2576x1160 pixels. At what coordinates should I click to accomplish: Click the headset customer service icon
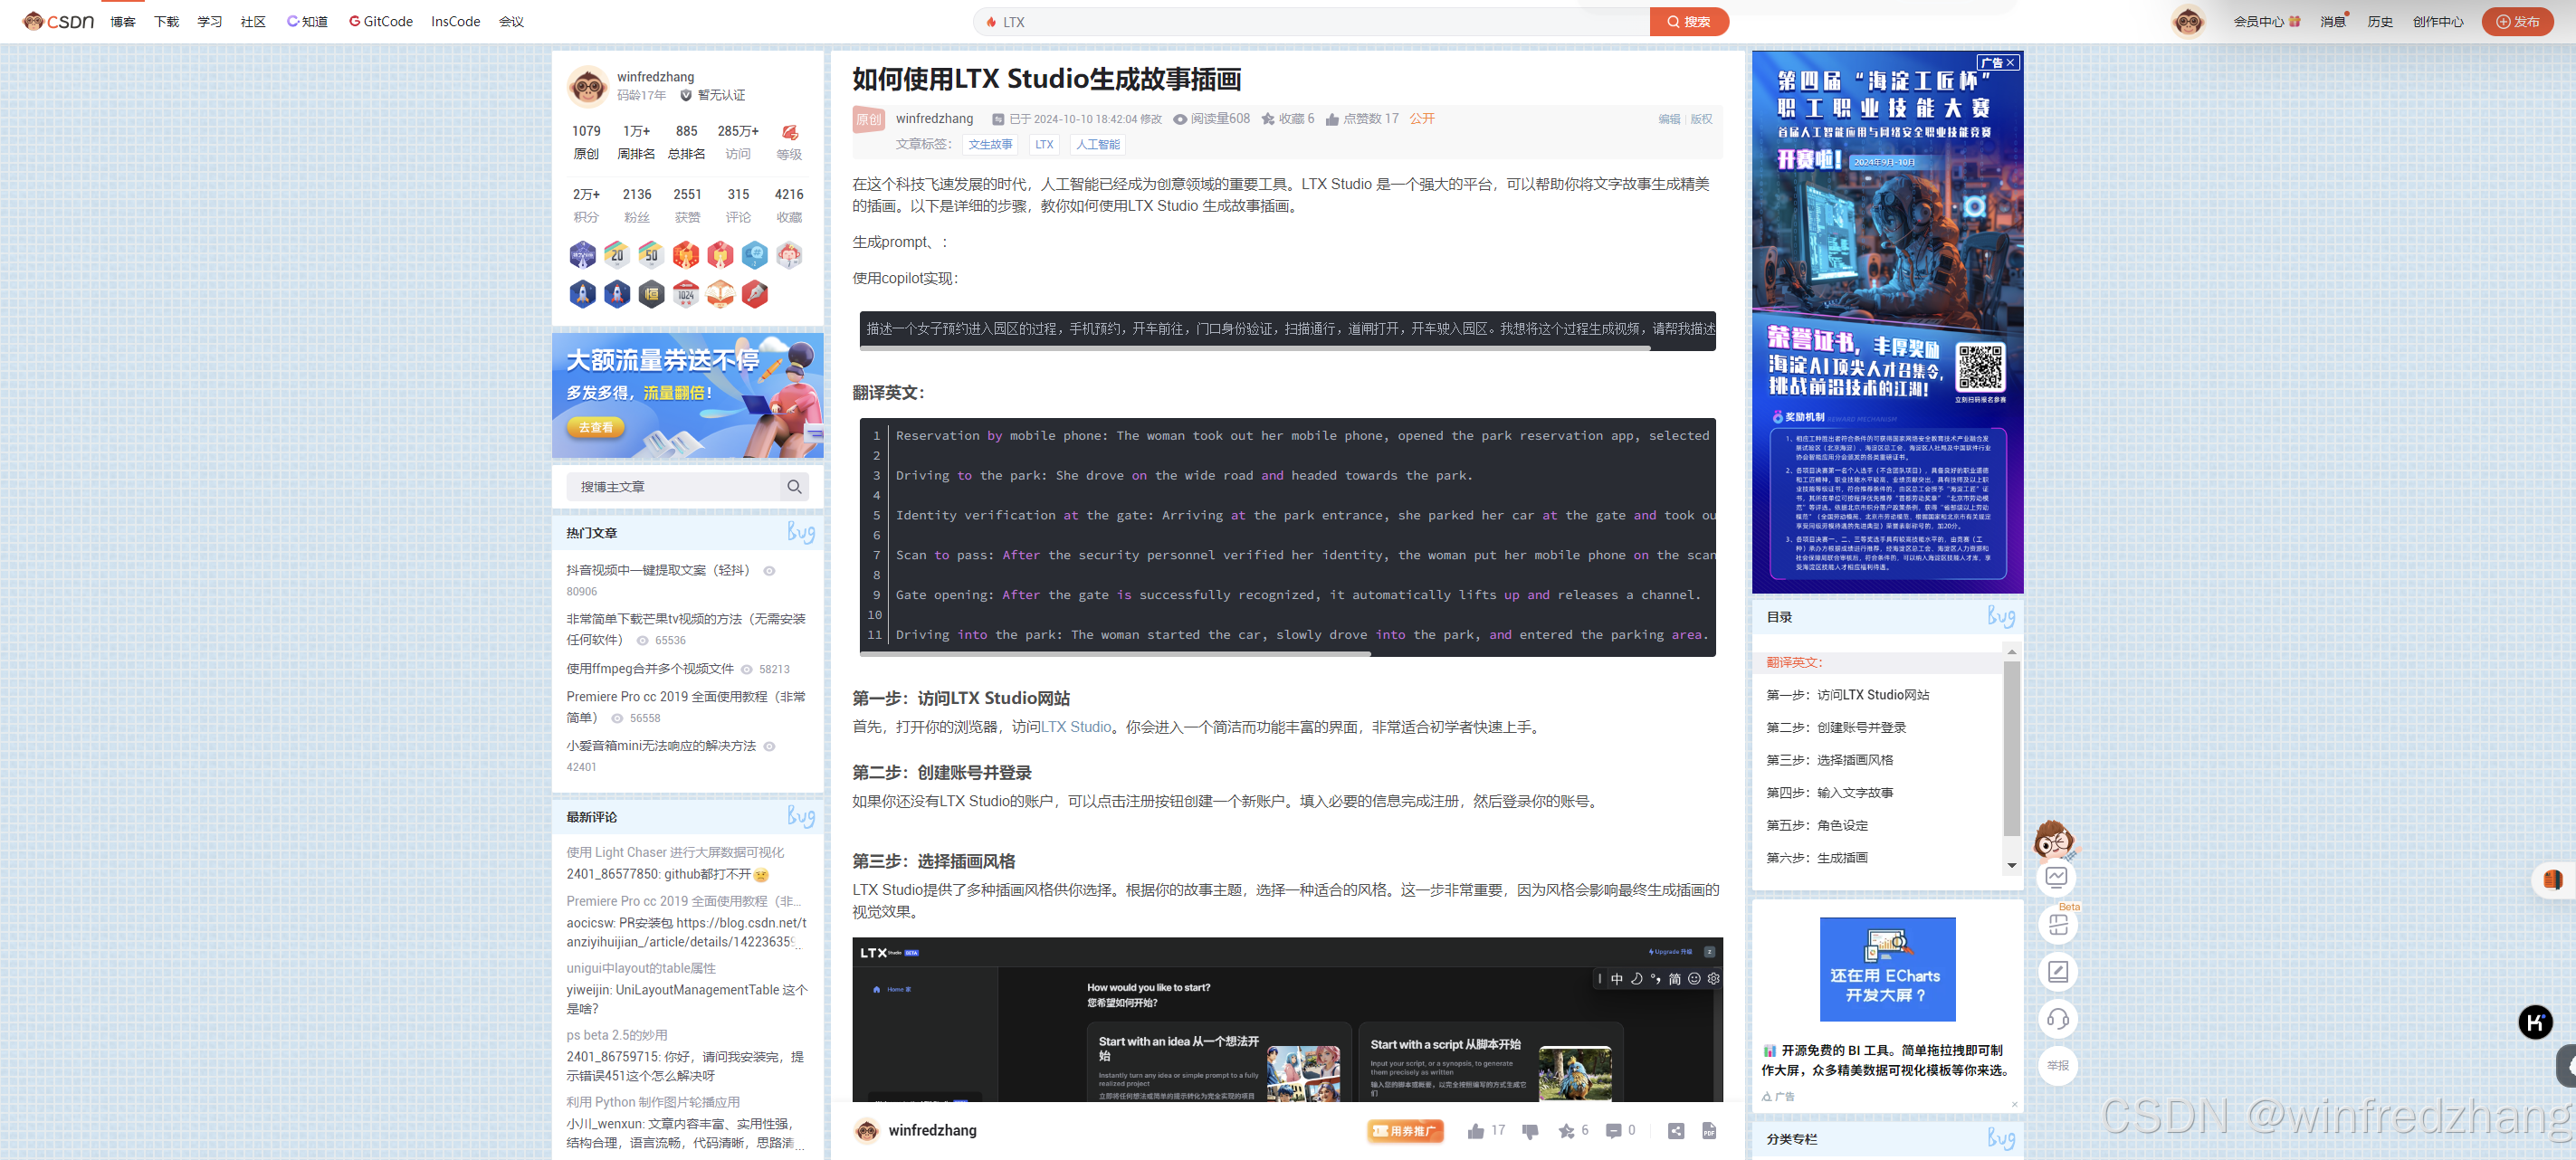tap(2057, 1019)
